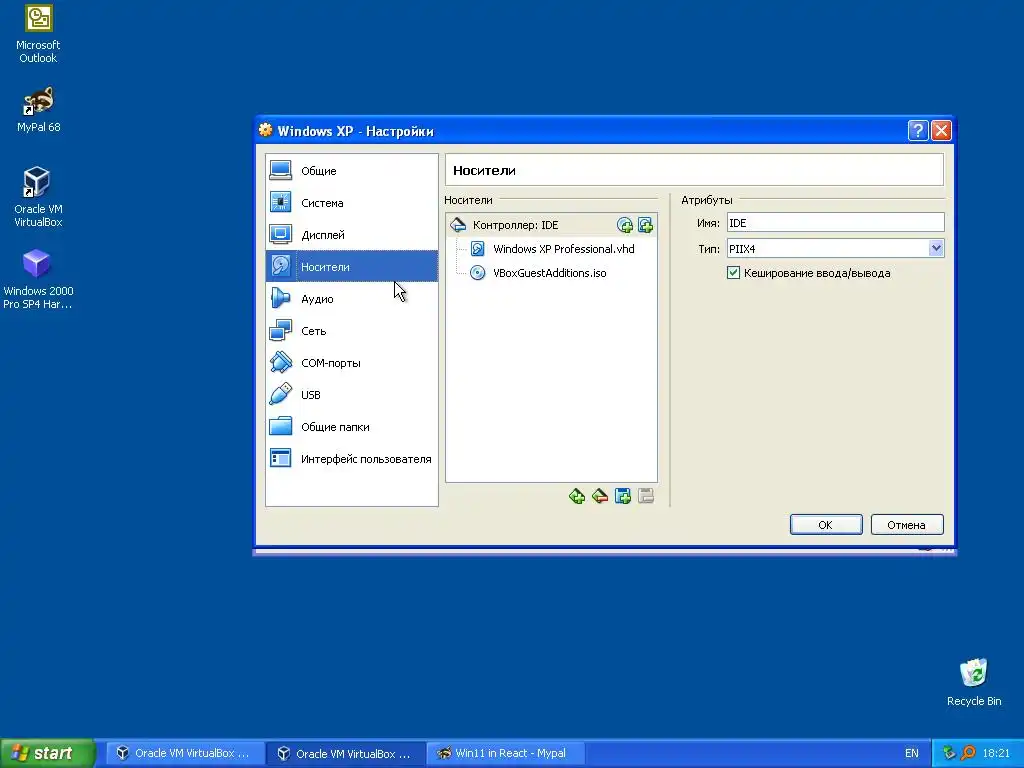The image size is (1024, 768).
Task: Click the Отмена button
Action: tap(906, 524)
